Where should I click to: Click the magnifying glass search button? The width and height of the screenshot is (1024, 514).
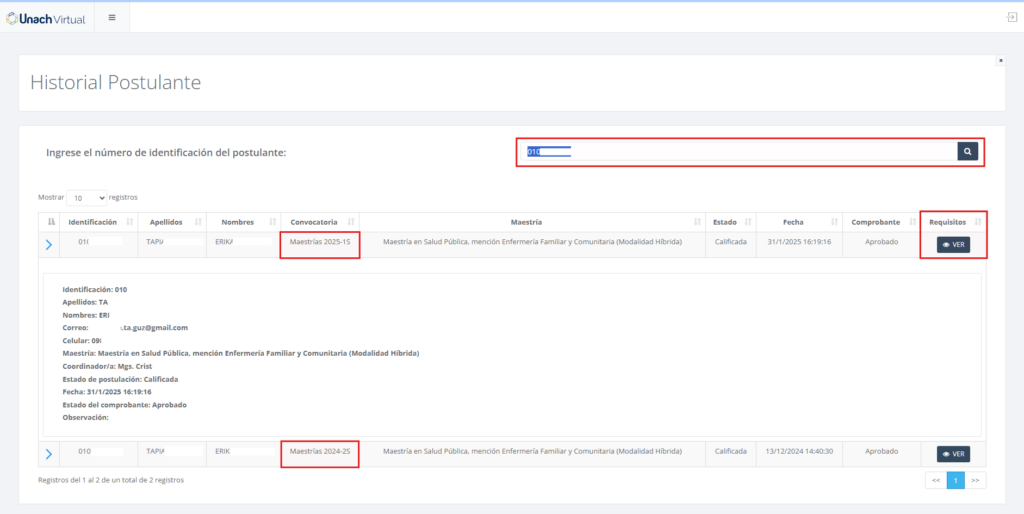pyautogui.click(x=967, y=152)
